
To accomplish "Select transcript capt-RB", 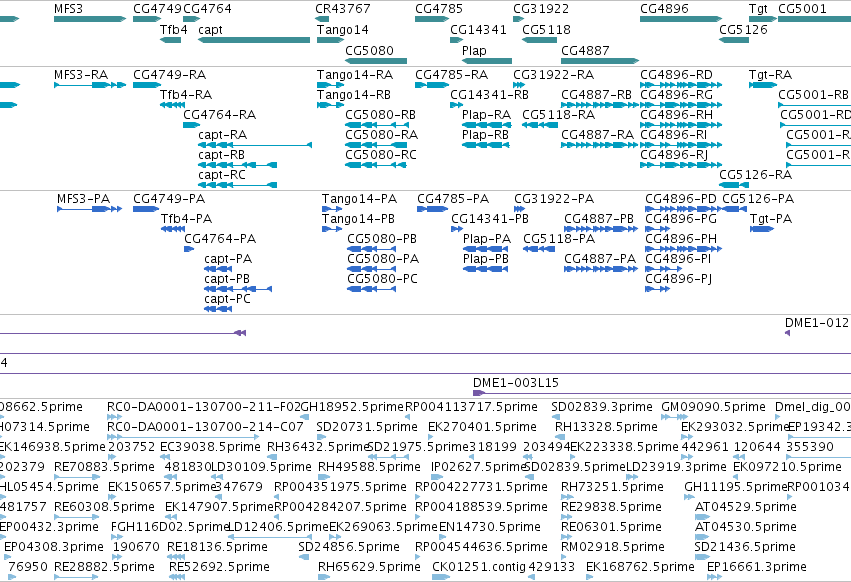I will click(x=238, y=165).
